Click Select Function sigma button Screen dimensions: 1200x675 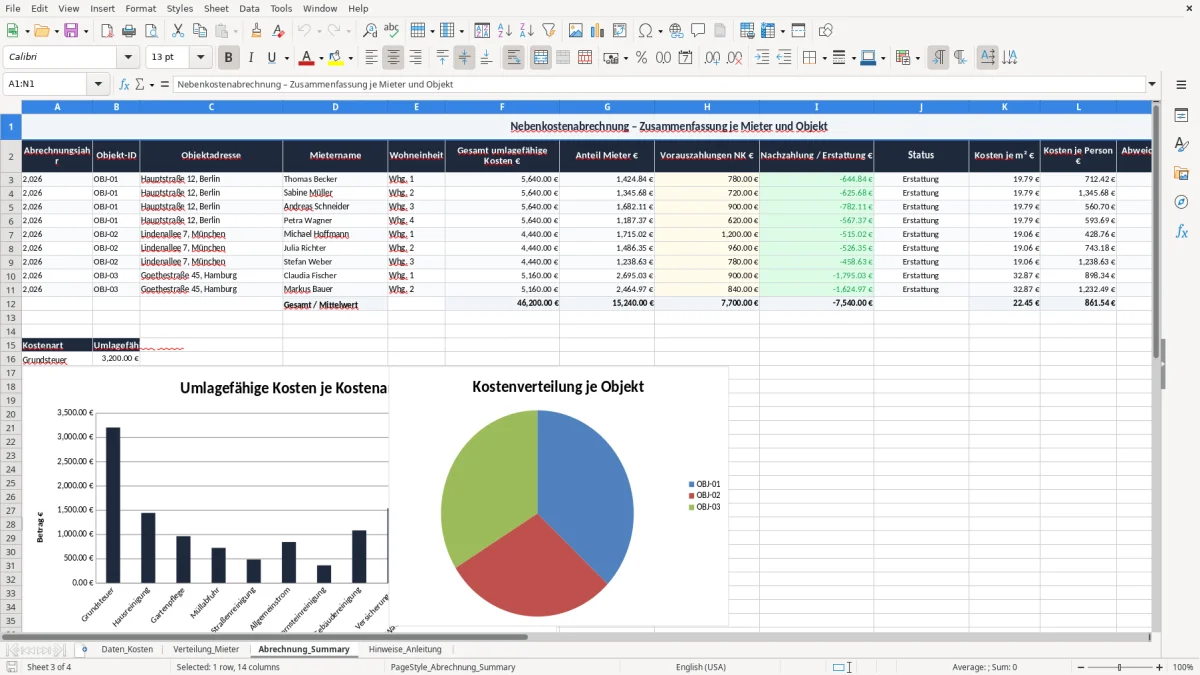point(140,84)
